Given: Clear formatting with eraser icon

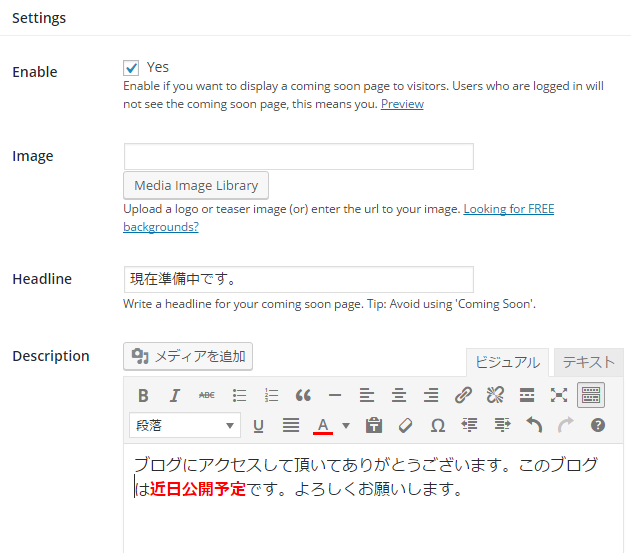Looking at the screenshot, I should pos(405,425).
